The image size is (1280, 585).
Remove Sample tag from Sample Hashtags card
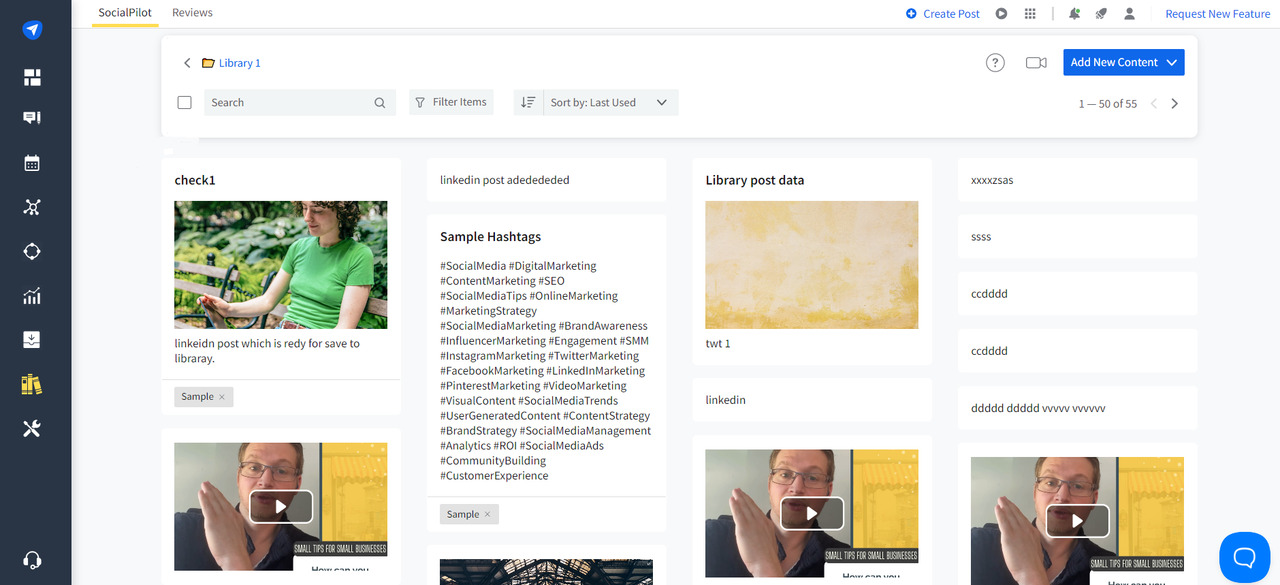tap(488, 515)
